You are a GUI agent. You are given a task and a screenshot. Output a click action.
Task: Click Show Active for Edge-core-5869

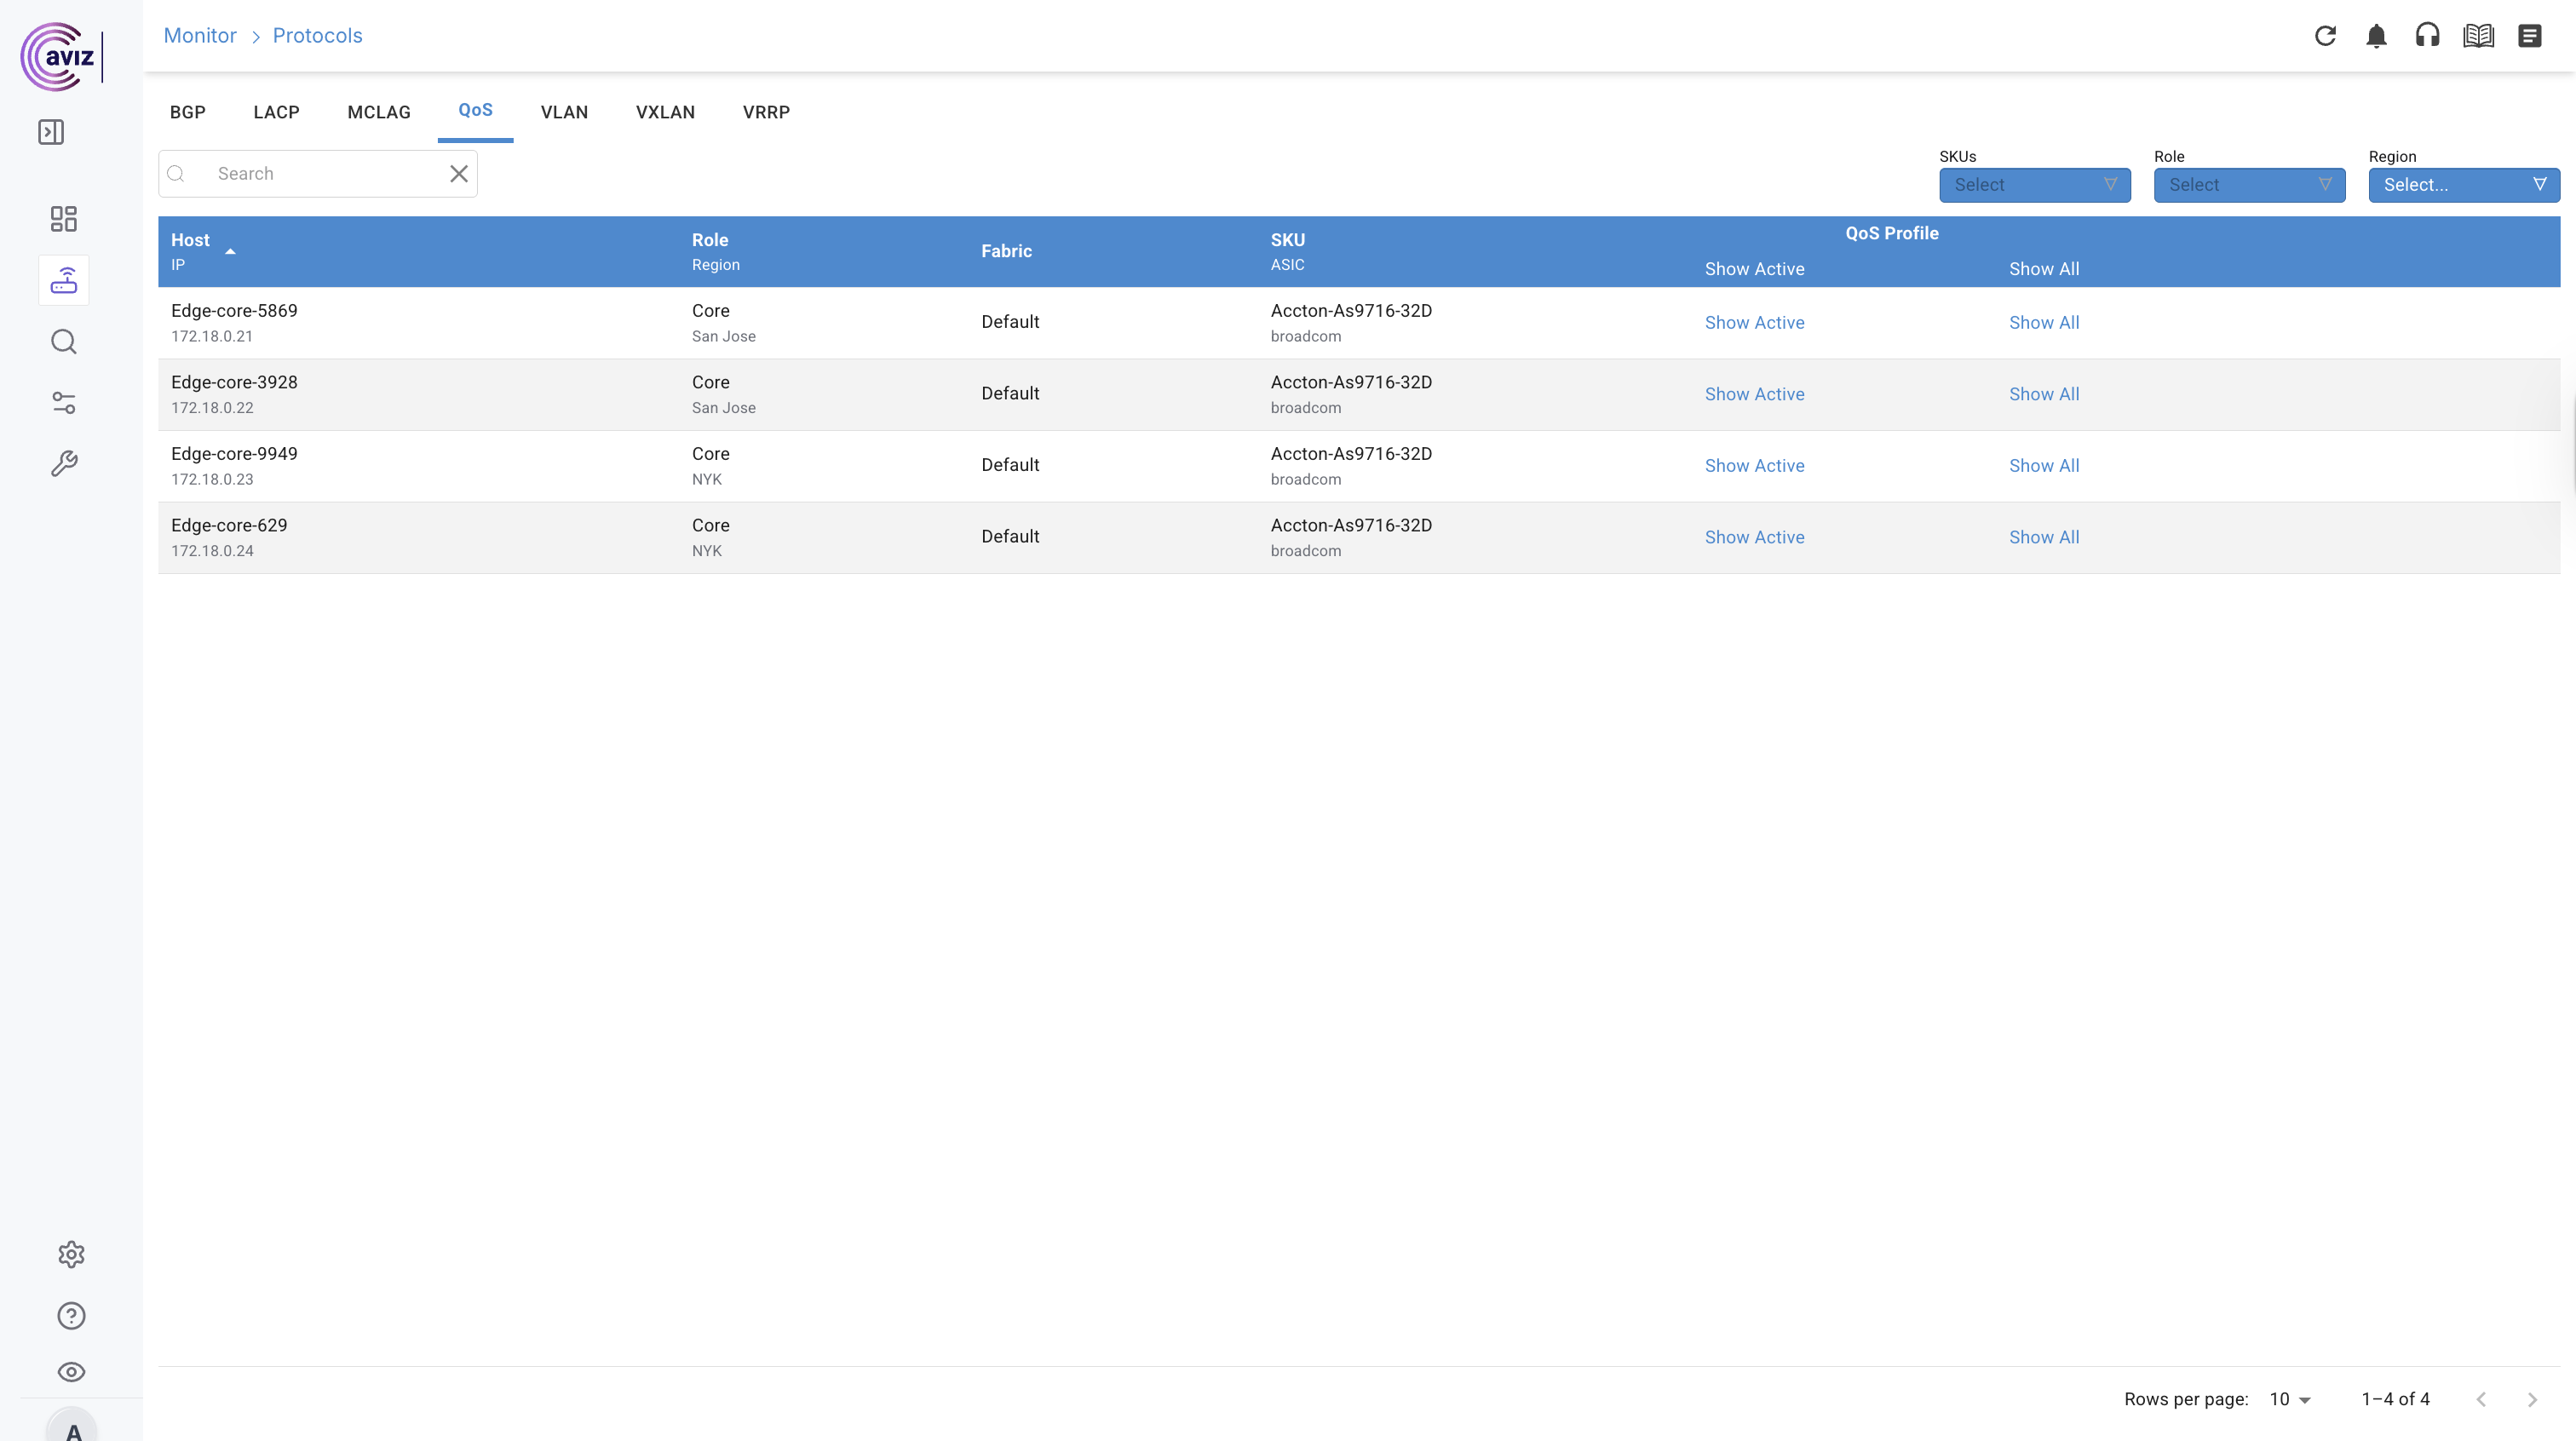pos(1754,323)
